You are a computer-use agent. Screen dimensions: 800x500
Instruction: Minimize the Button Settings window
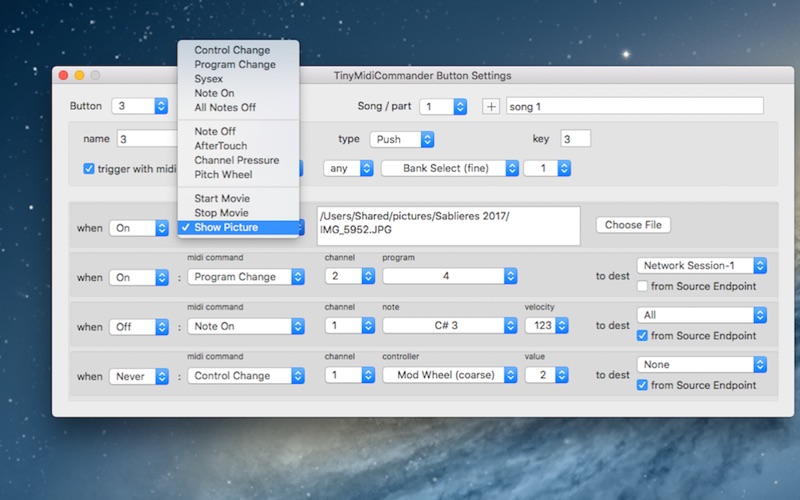click(x=79, y=76)
